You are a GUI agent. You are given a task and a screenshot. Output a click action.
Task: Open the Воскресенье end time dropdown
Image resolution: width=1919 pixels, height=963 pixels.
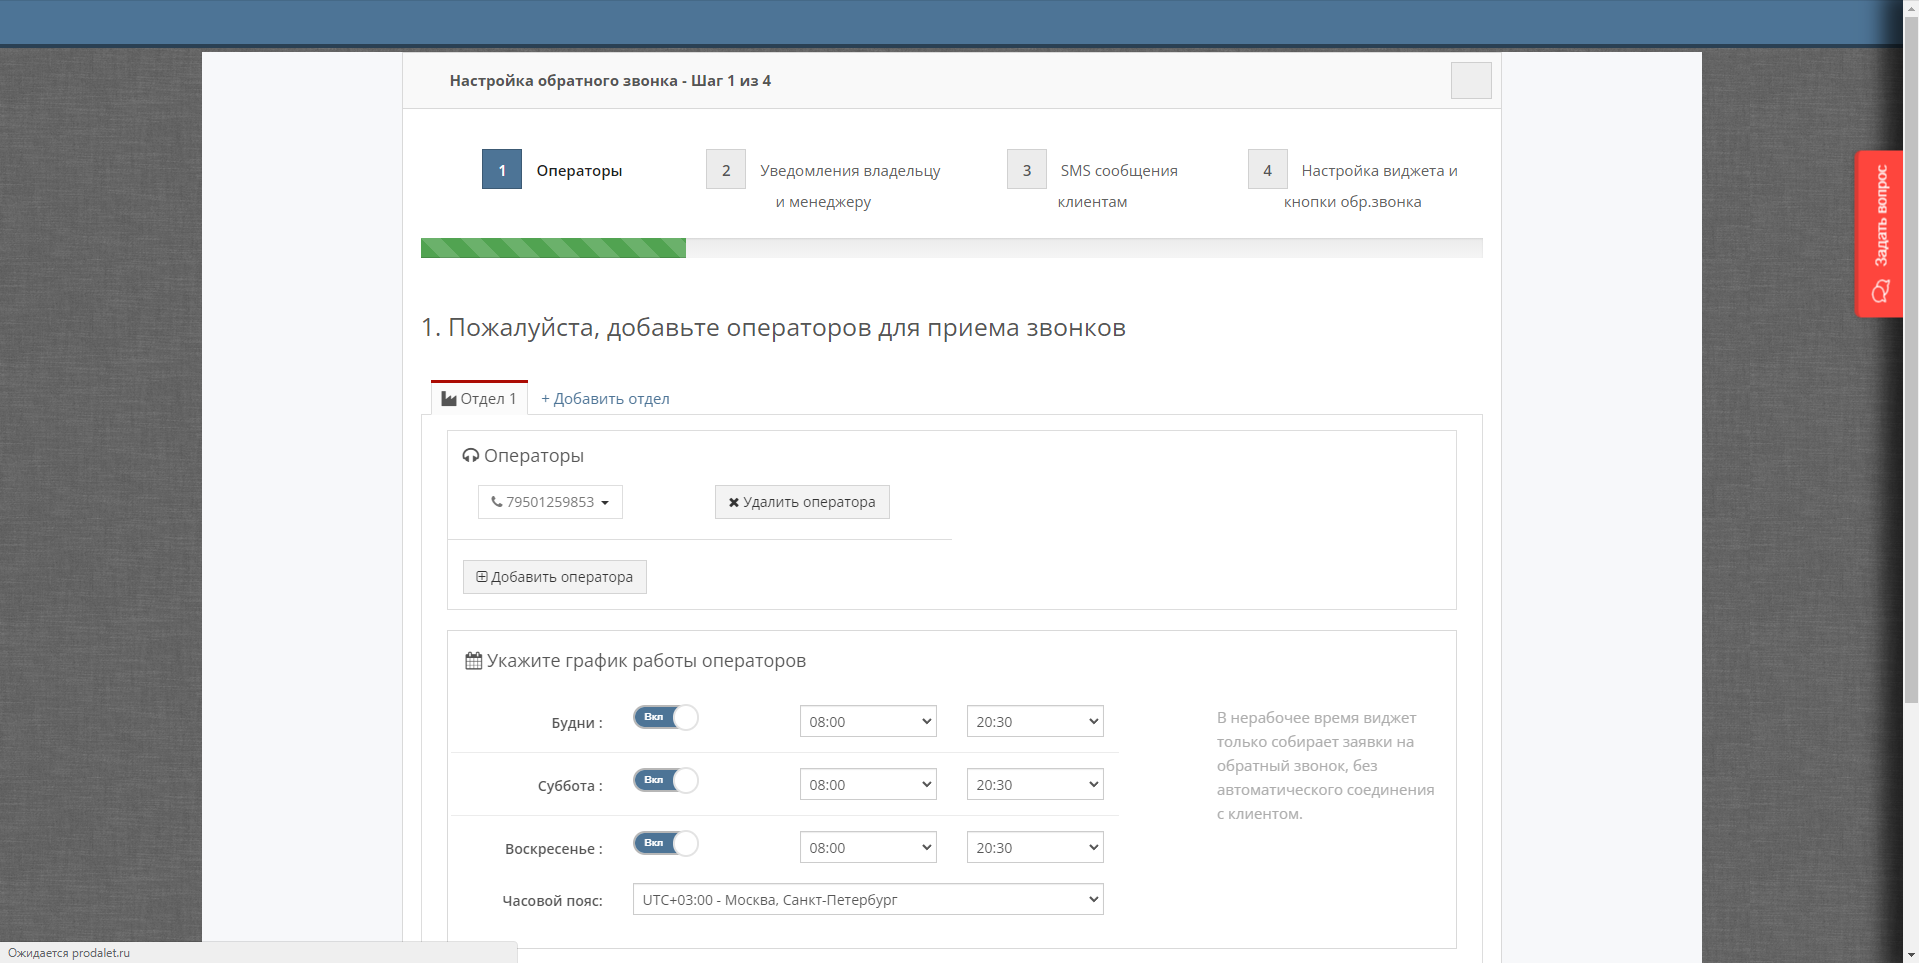(x=1035, y=848)
